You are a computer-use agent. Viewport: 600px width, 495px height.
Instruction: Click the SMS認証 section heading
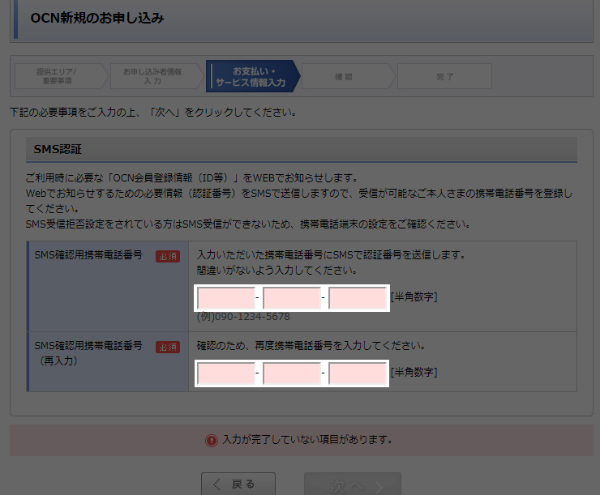click(x=57, y=149)
